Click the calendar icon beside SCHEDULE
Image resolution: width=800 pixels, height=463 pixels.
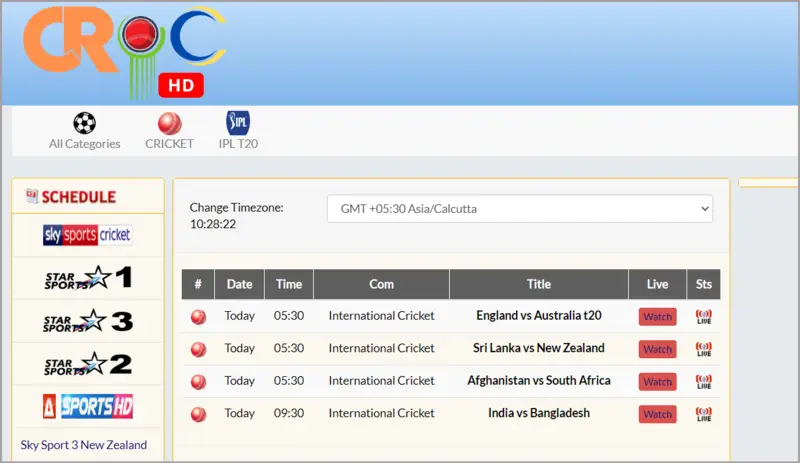tap(32, 196)
